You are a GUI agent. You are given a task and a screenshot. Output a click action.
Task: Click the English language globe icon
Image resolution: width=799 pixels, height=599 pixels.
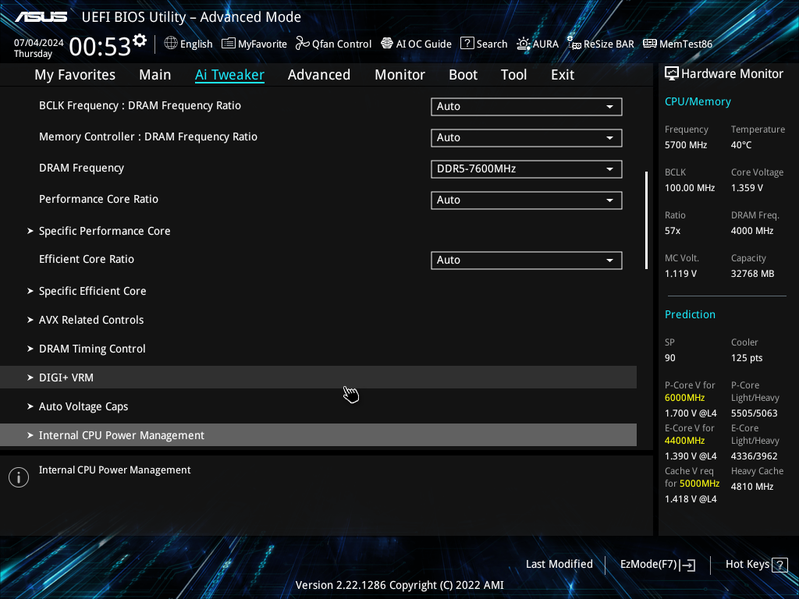pos(171,43)
